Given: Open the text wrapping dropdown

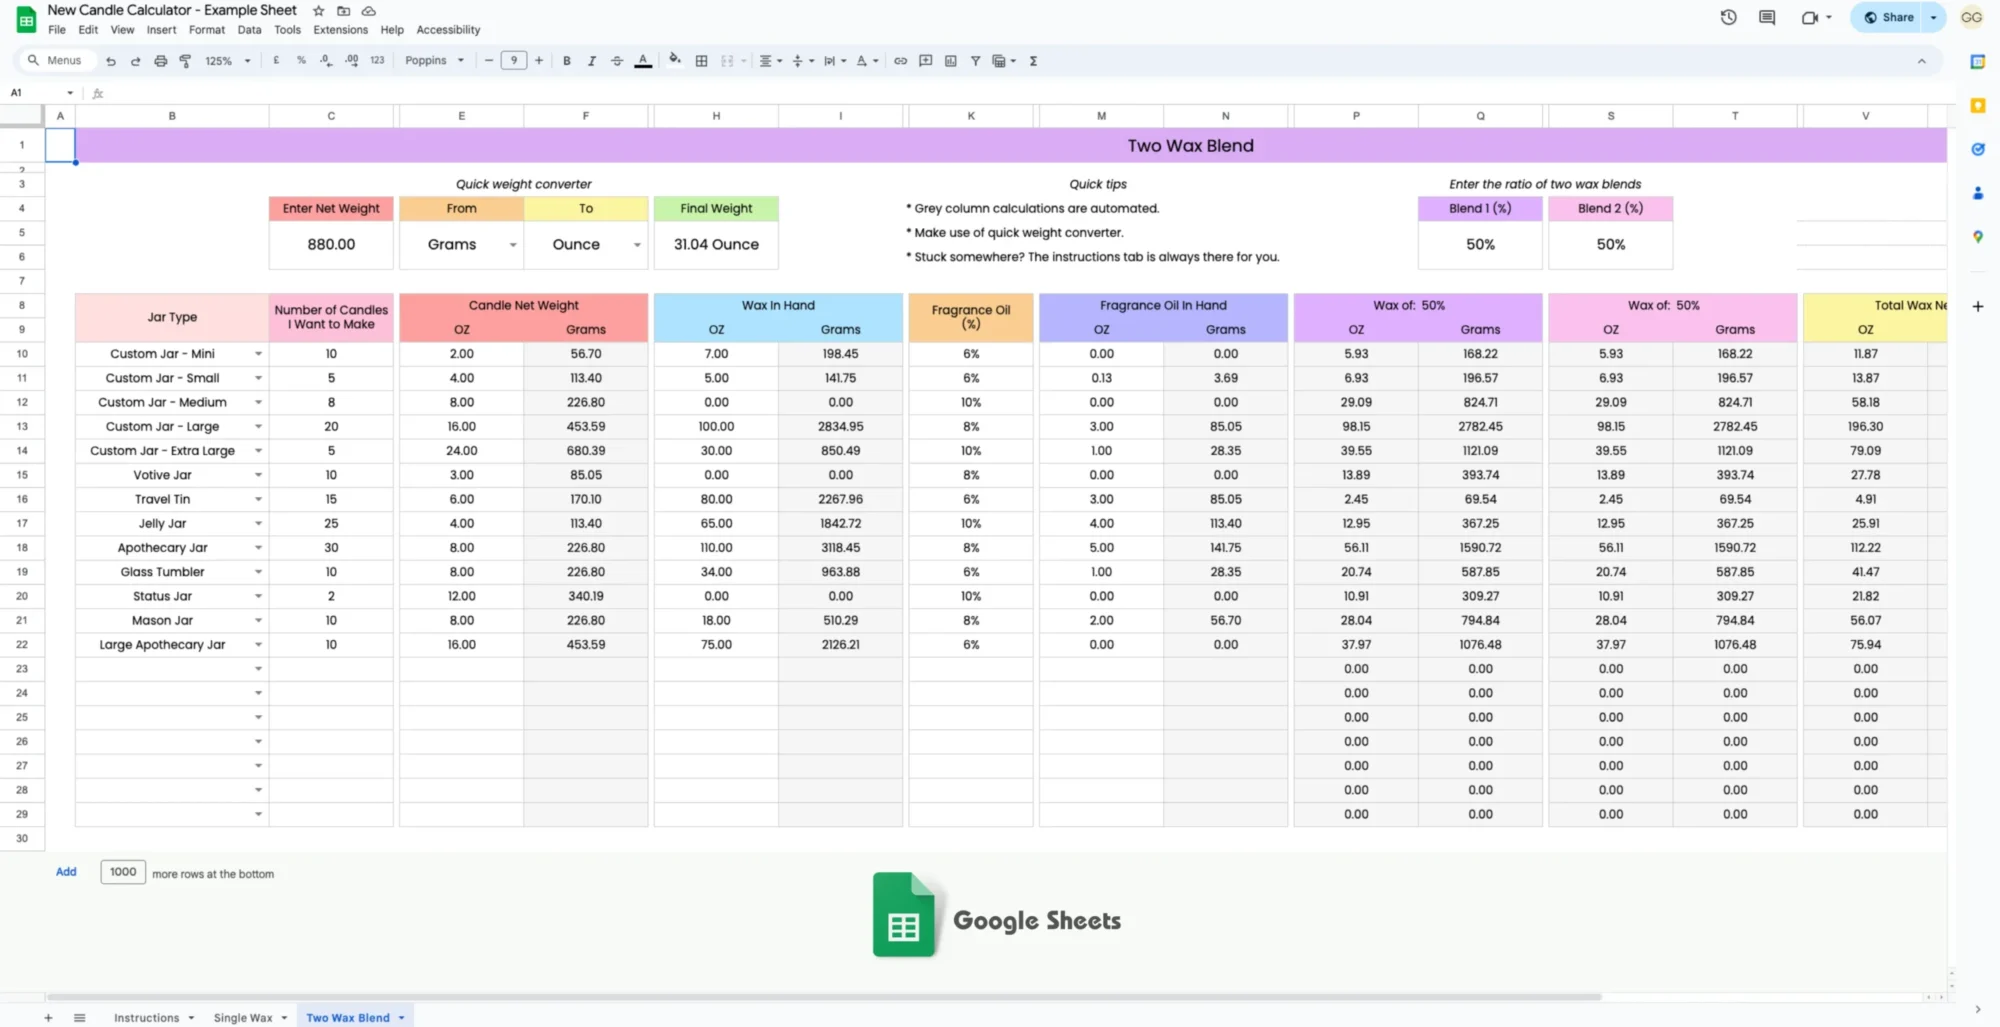Looking at the screenshot, I should click(834, 61).
